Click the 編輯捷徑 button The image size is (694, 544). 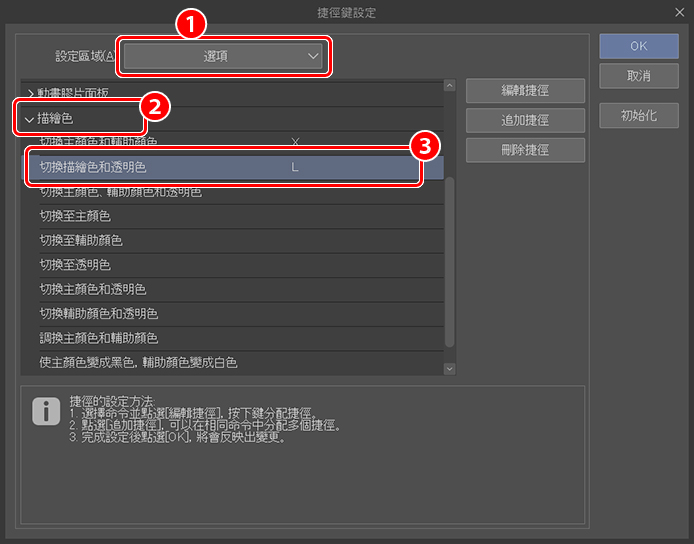point(525,90)
